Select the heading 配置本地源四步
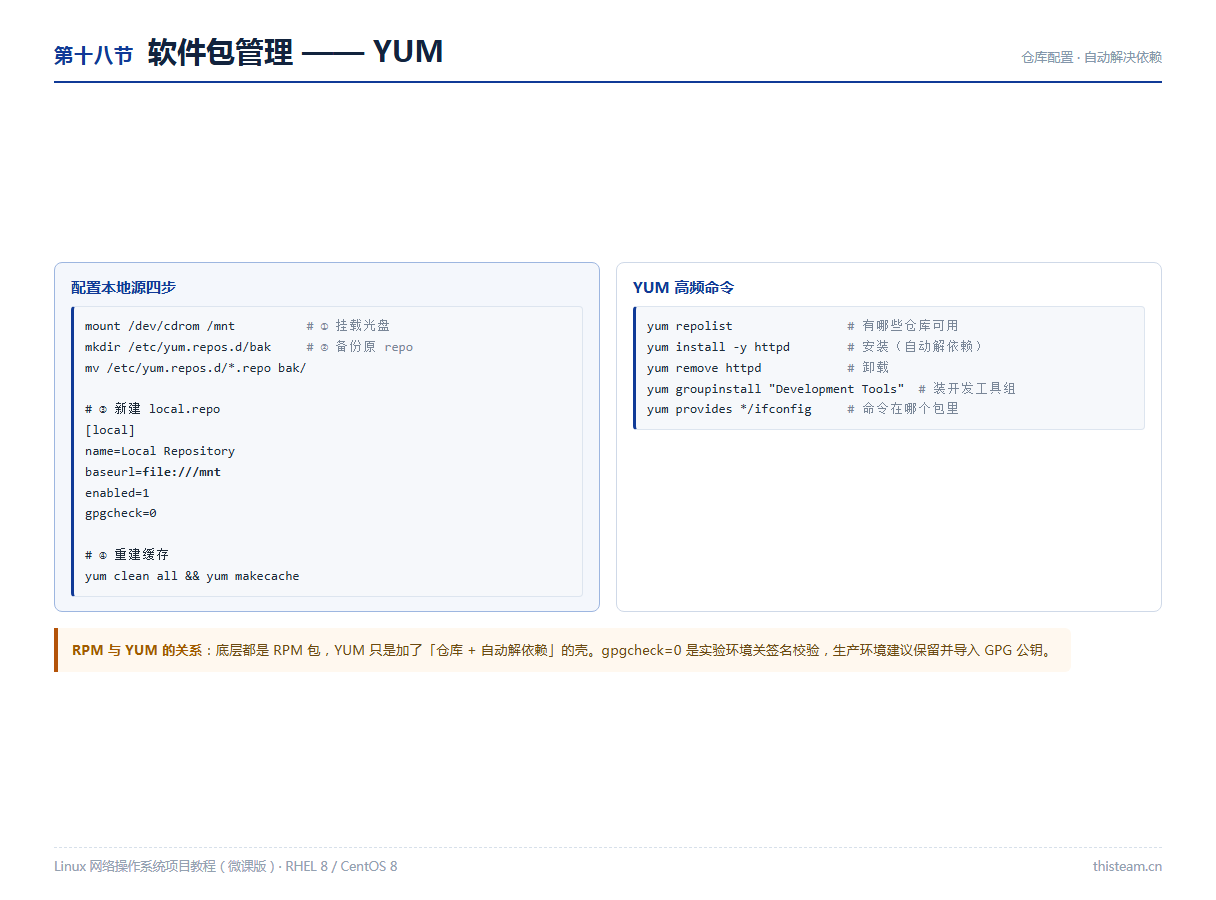Image resolution: width=1216 pixels, height=900 pixels. 123,287
